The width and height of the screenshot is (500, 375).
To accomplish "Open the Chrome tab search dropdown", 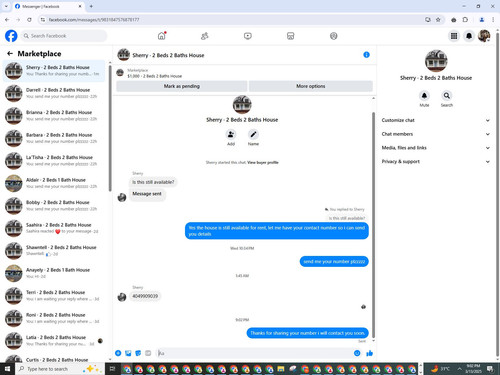I will 6,6.
